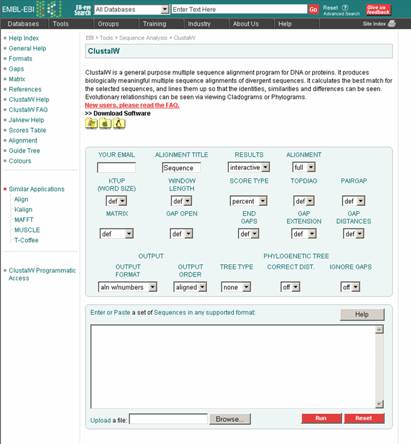Image resolution: width=411 pixels, height=444 pixels.
Task: Click the Download Software link
Action: [122, 114]
